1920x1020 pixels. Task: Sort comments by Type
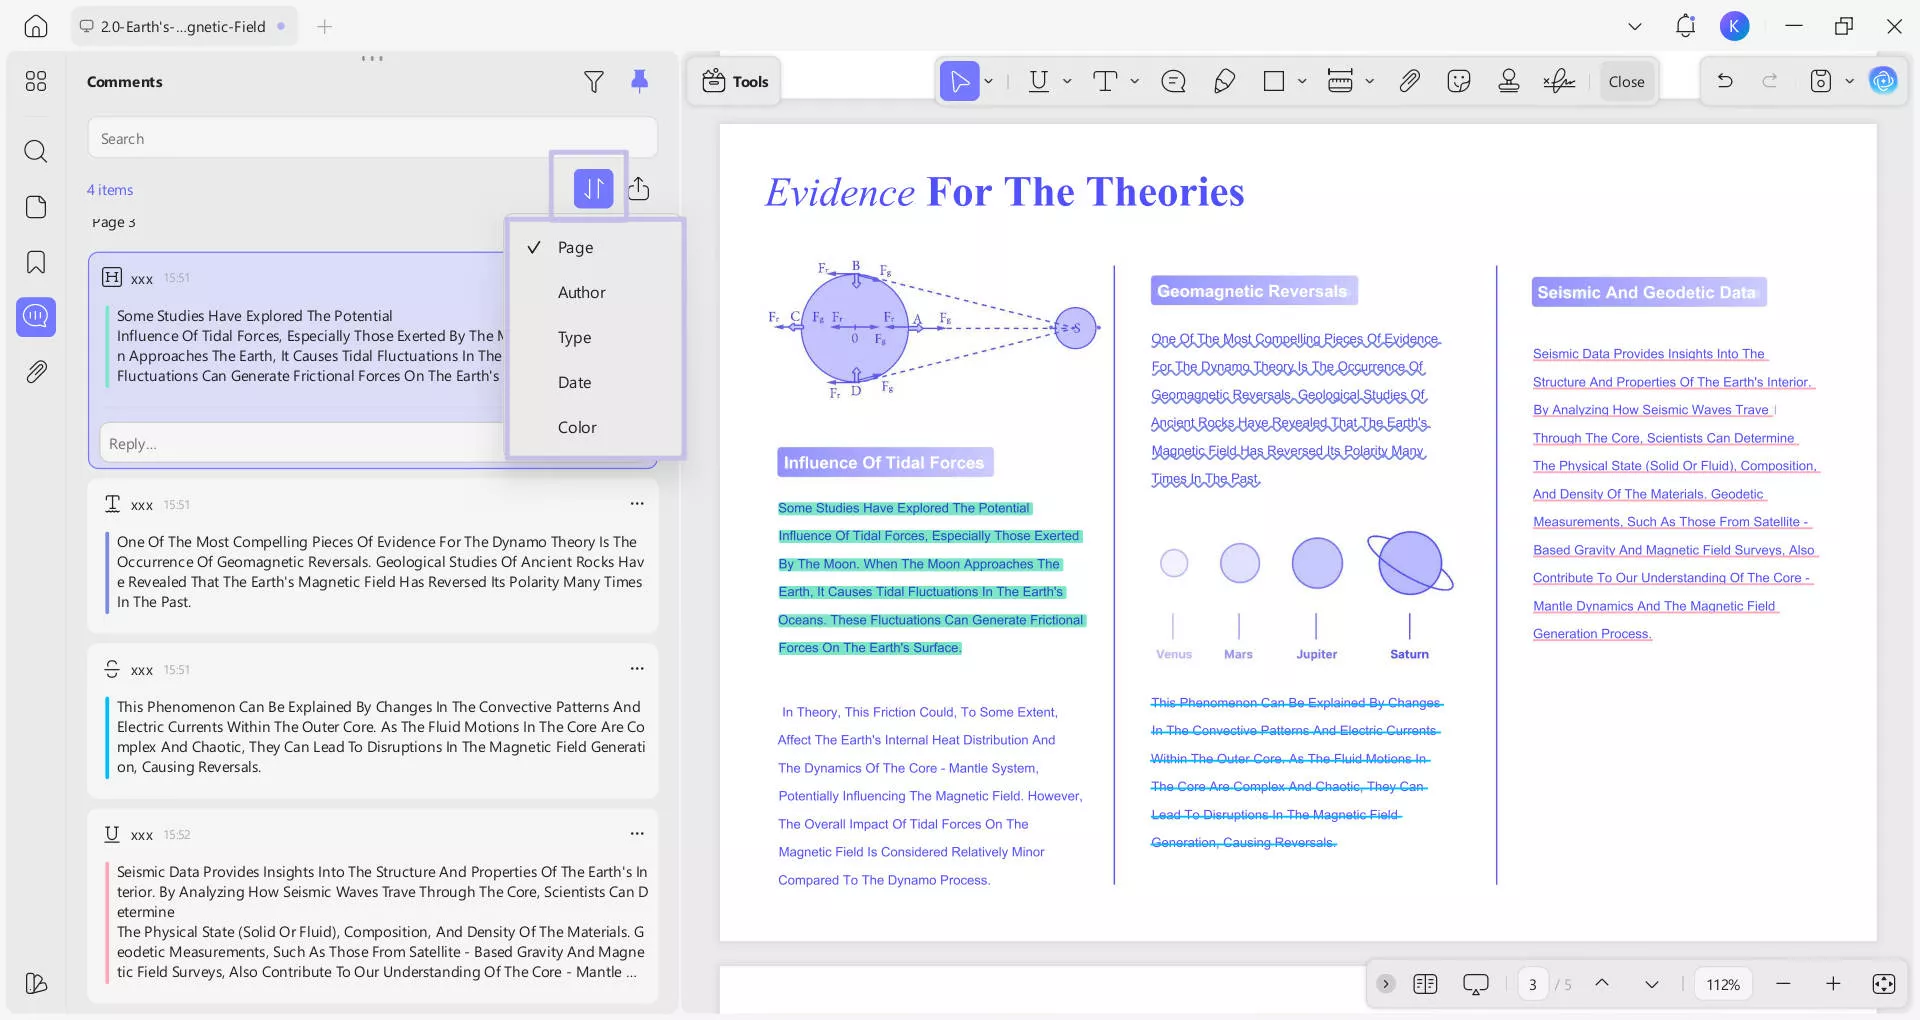595,337
